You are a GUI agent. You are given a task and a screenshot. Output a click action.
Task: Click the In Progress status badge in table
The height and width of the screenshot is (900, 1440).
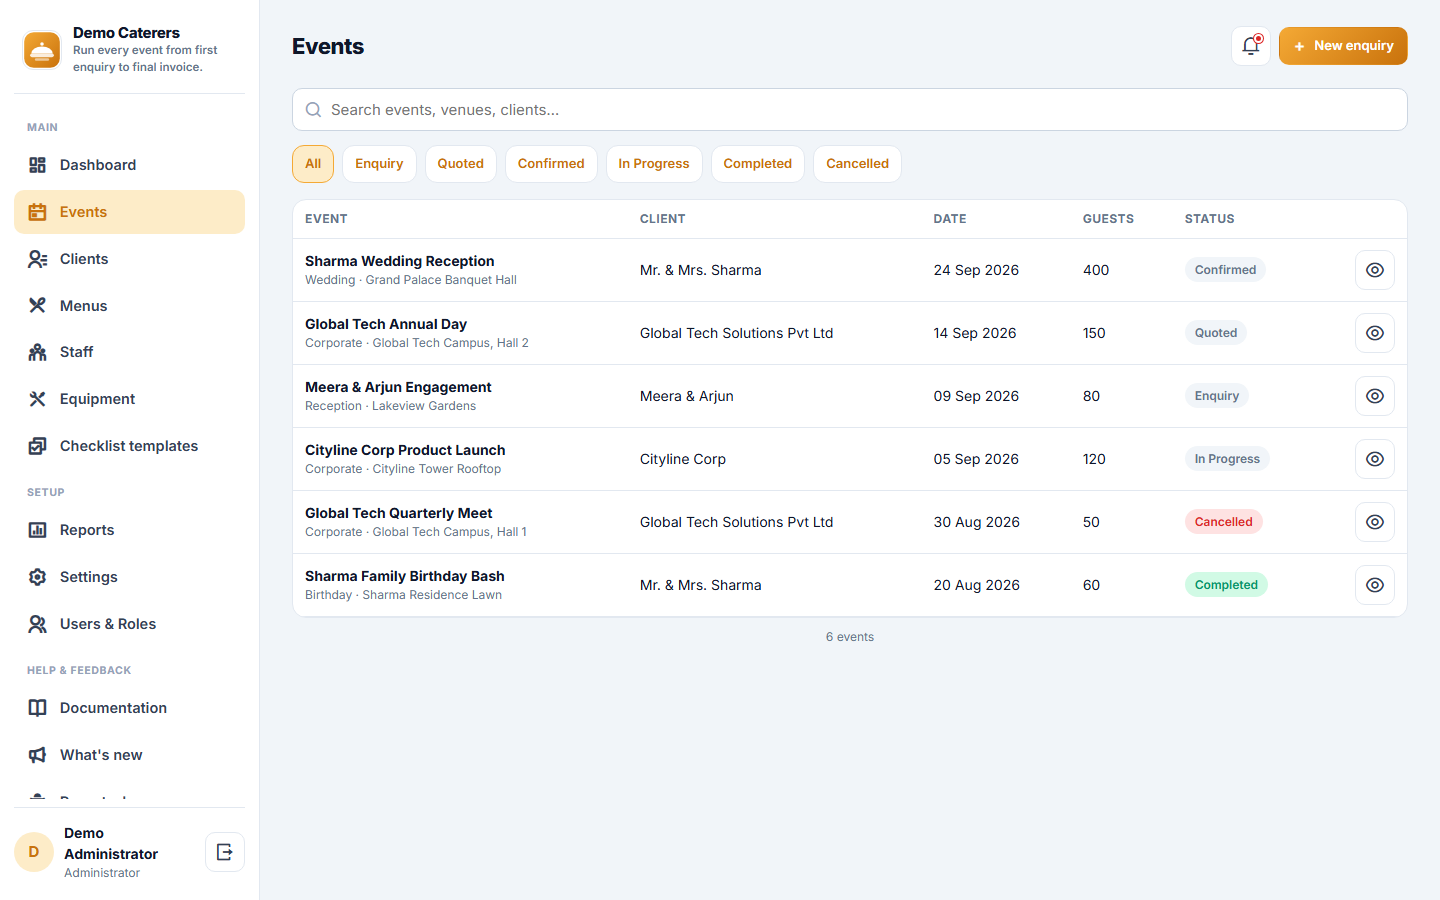click(x=1227, y=459)
